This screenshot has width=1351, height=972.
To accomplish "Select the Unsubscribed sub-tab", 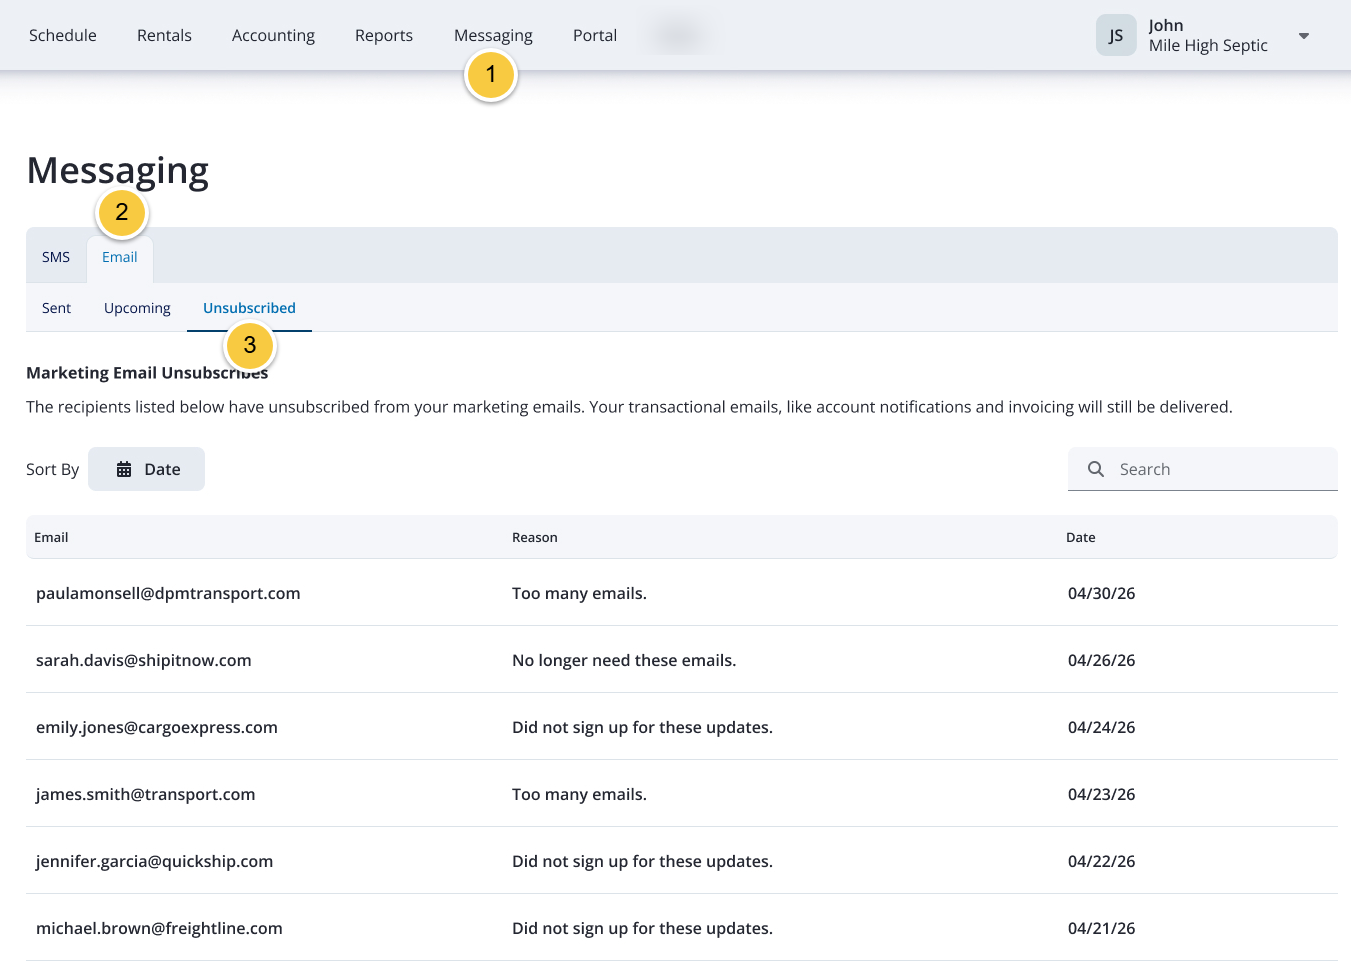I will 249,308.
